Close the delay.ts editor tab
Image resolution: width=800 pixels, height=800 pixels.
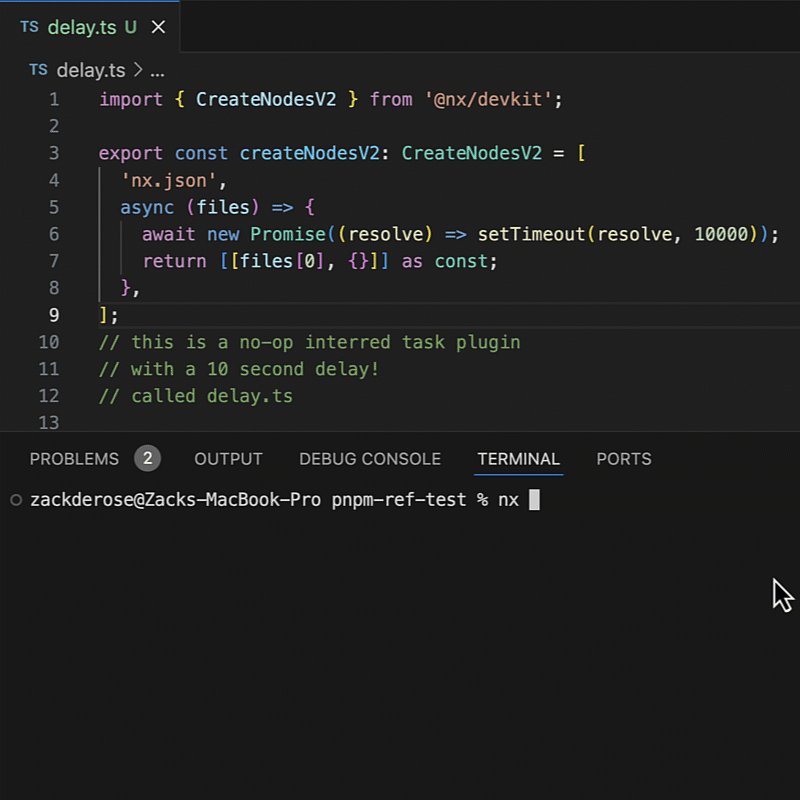coord(158,27)
